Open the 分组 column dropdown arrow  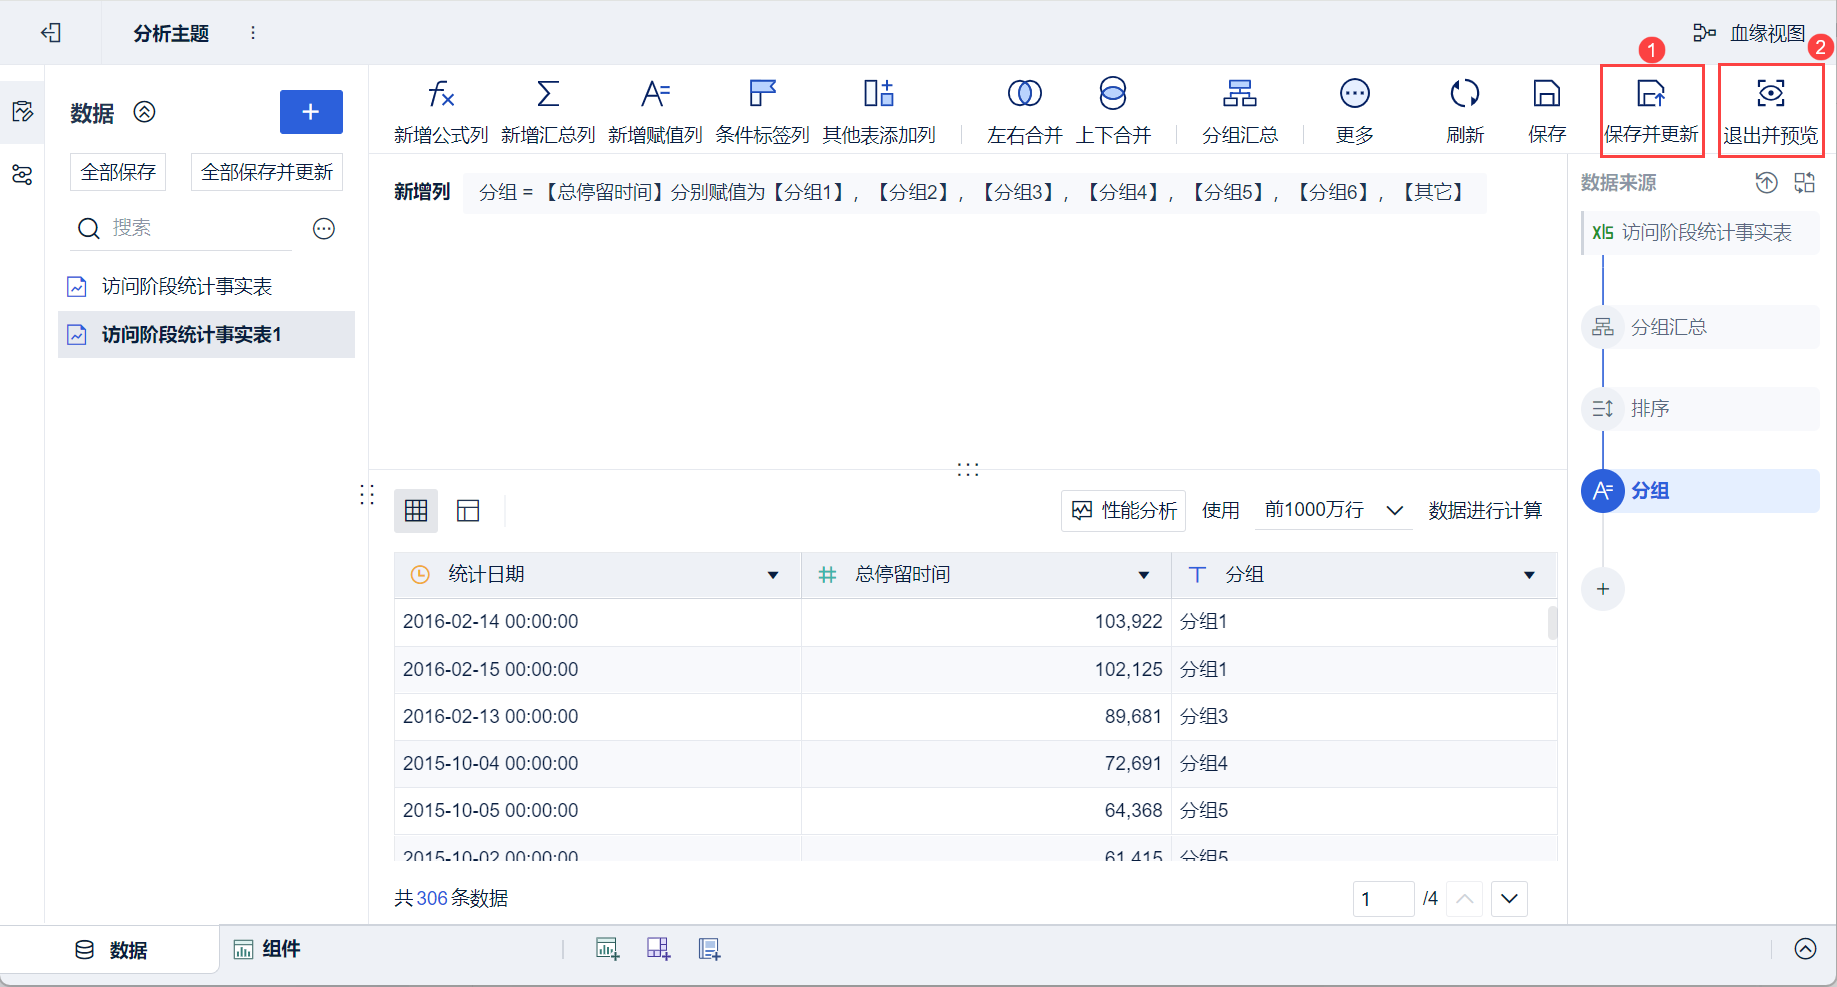tap(1529, 575)
